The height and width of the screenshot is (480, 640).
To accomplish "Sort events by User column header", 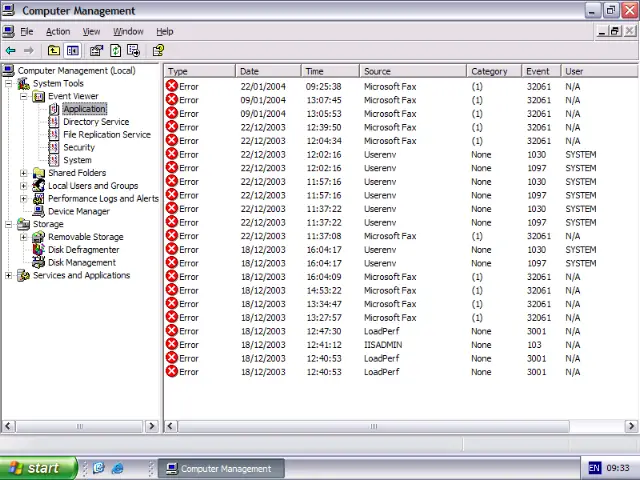I will pos(599,71).
